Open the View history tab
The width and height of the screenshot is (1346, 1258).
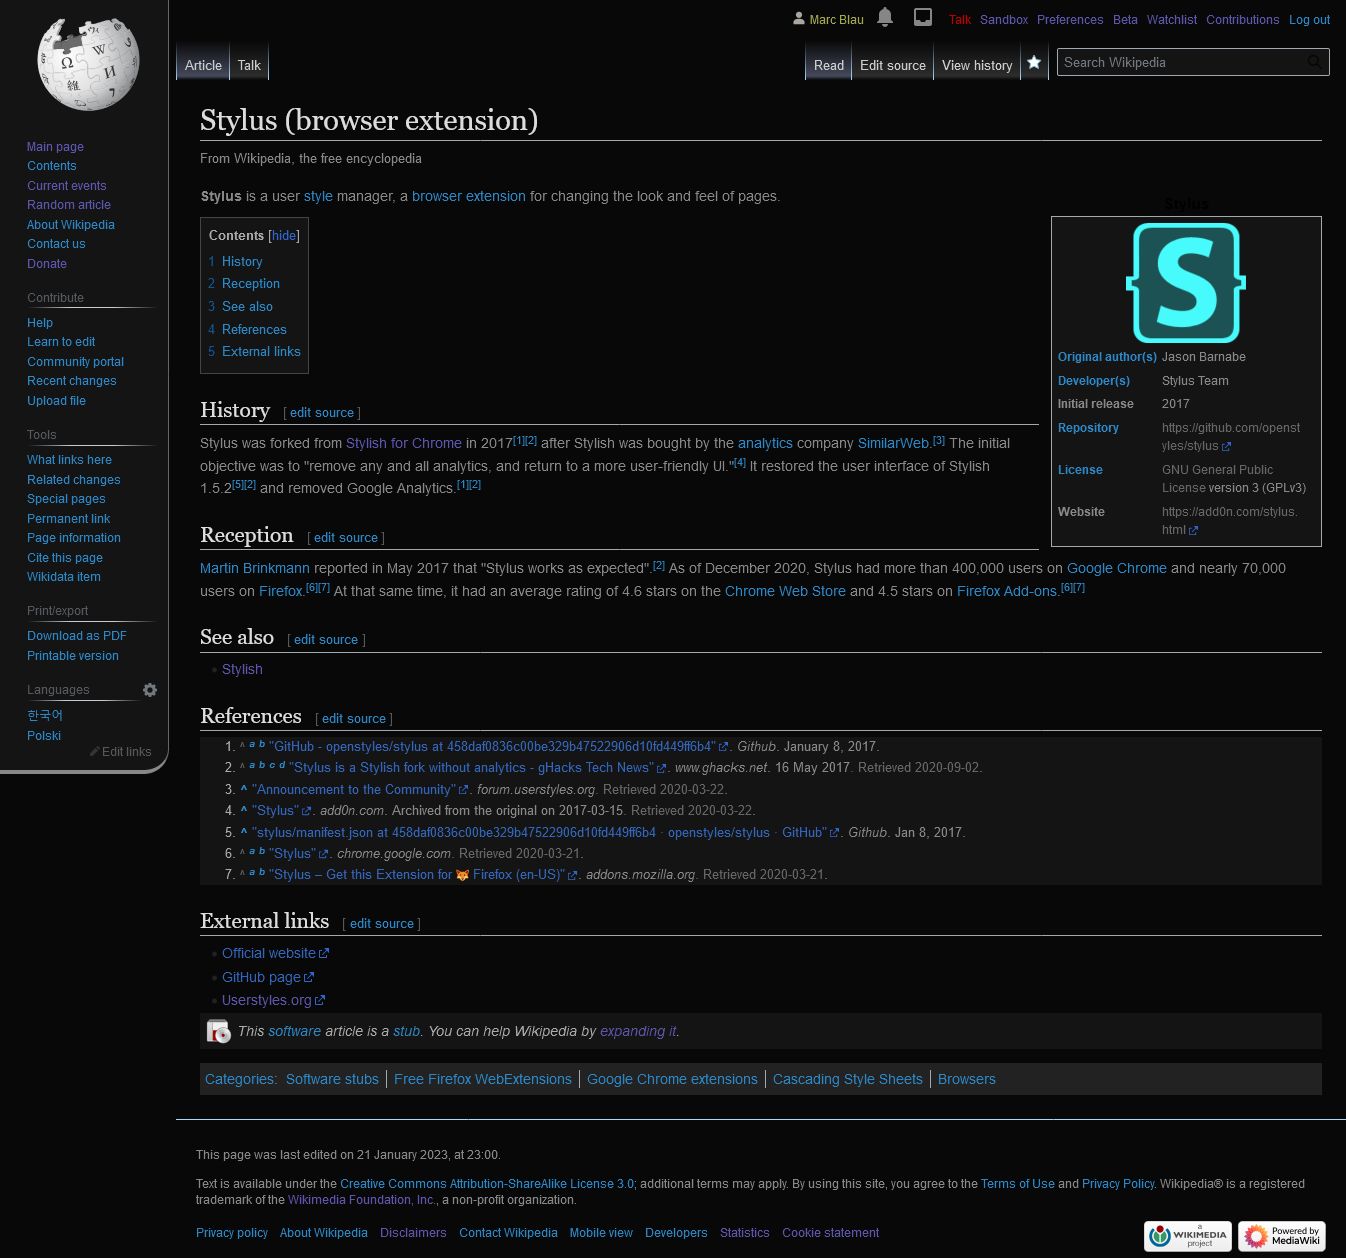[x=977, y=65]
